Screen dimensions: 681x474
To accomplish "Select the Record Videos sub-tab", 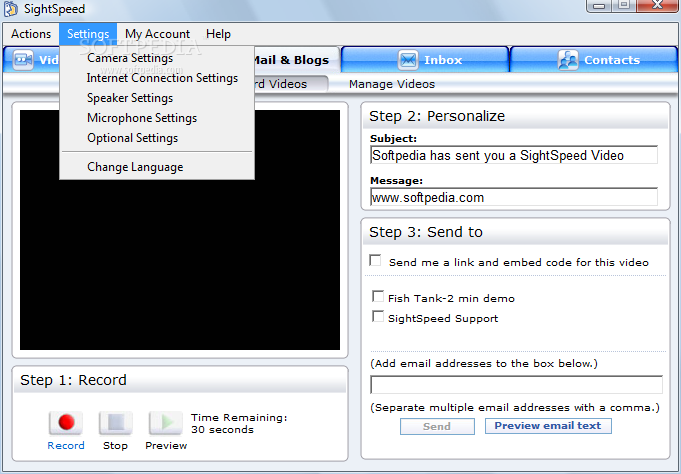I will tap(291, 84).
